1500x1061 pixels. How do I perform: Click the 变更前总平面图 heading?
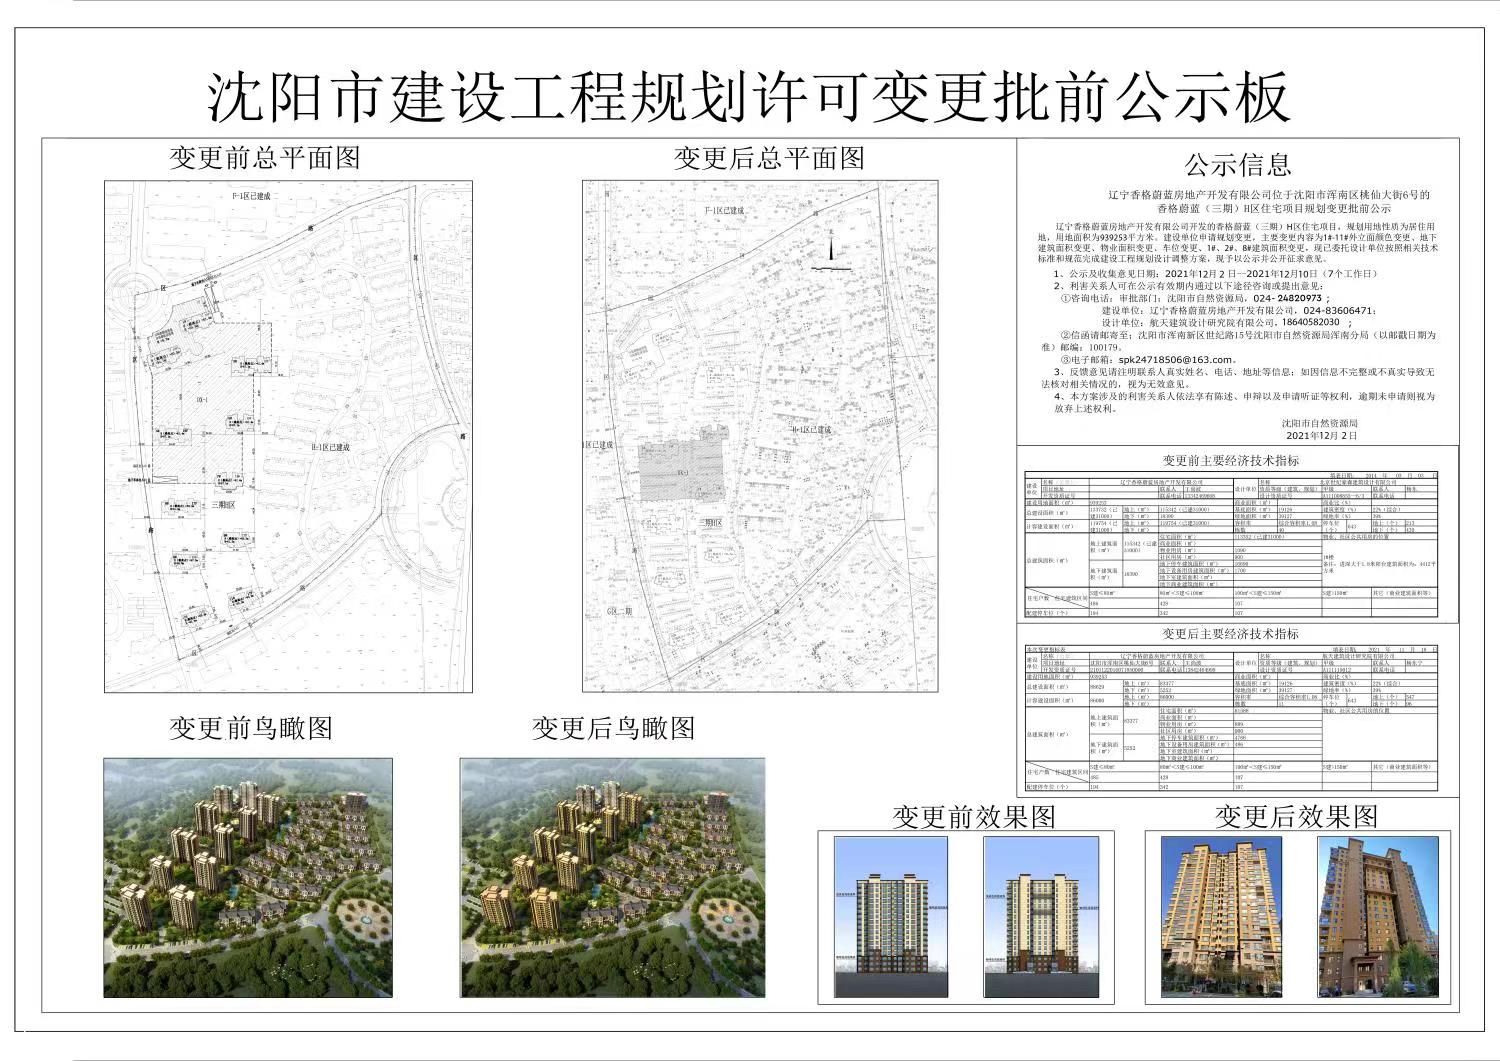[x=264, y=158]
